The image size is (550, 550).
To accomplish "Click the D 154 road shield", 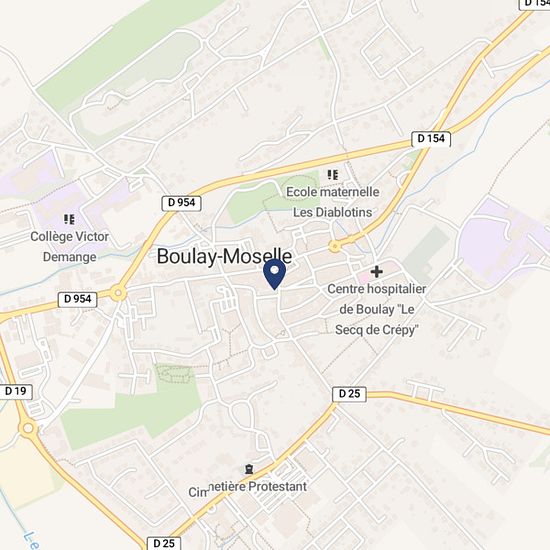I will 431,139.
